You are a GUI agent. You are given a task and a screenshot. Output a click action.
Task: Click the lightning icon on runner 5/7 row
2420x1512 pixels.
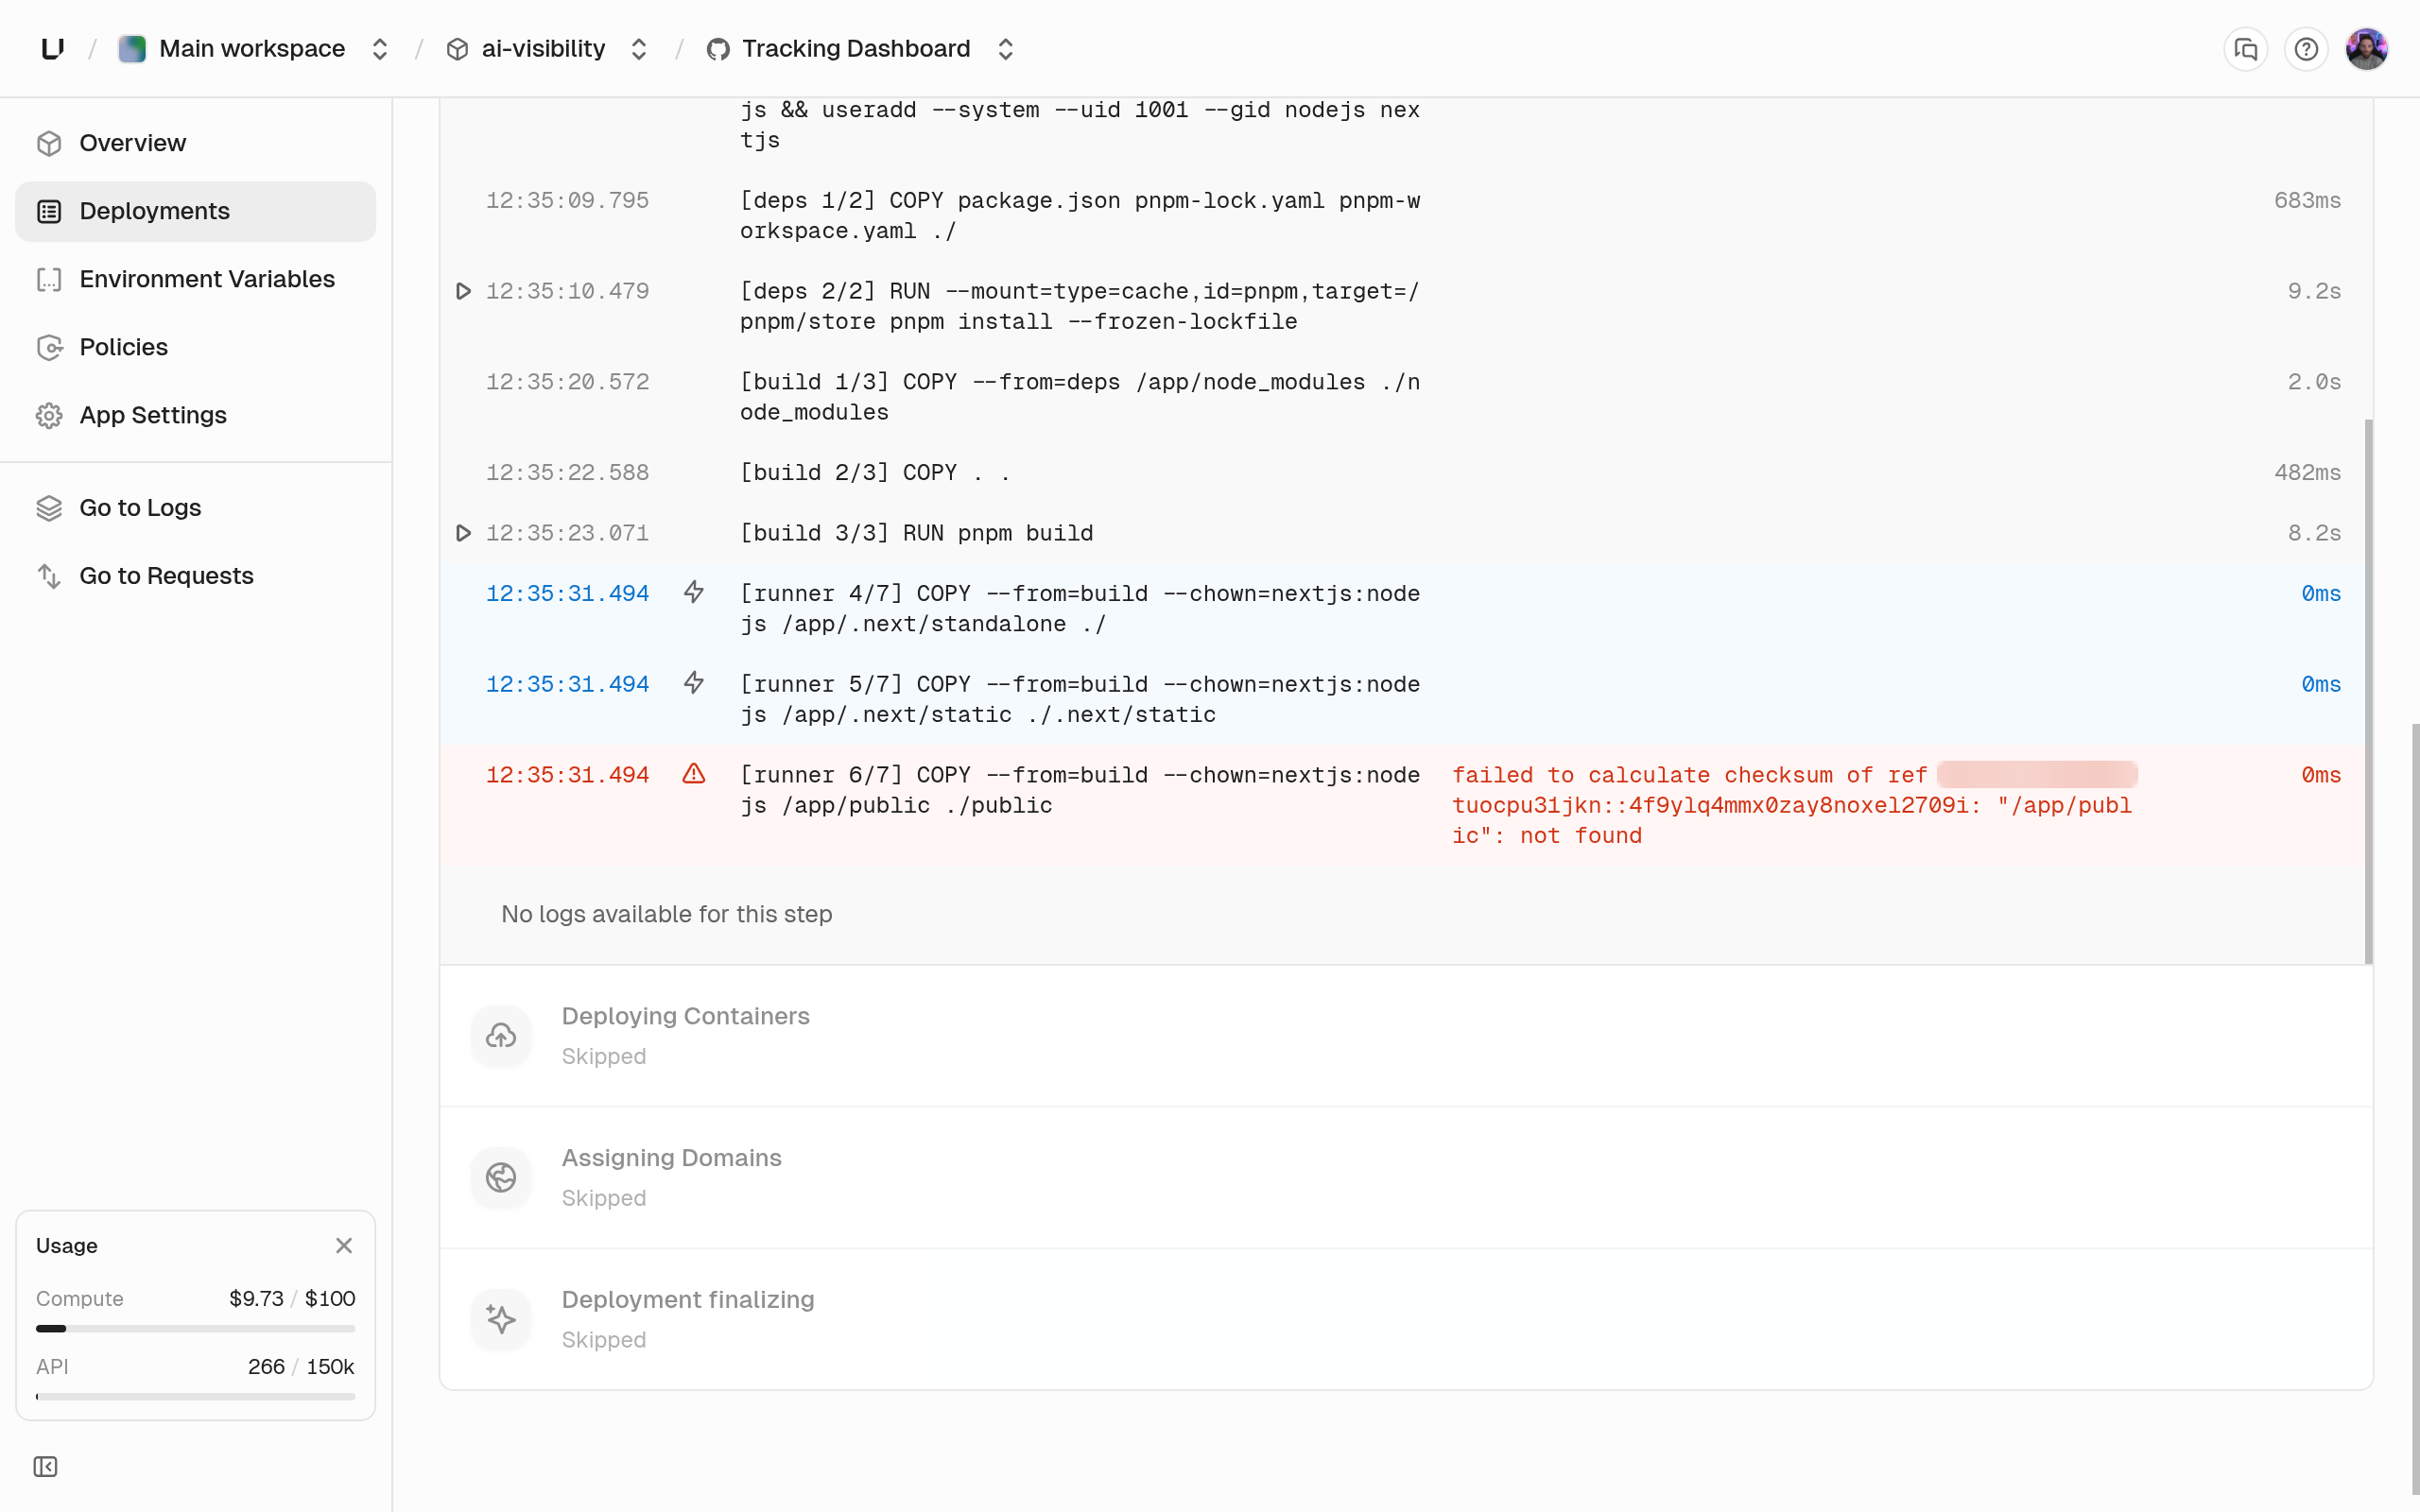pos(694,683)
